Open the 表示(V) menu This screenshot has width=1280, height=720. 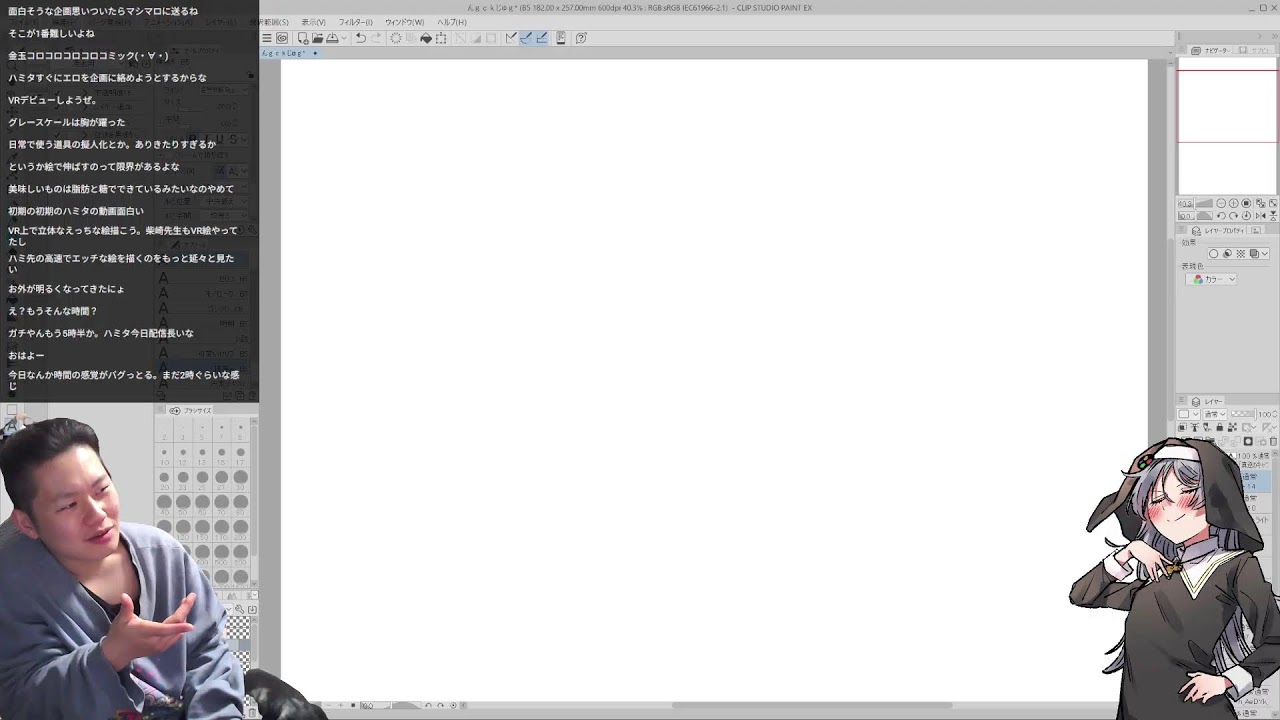[x=313, y=22]
